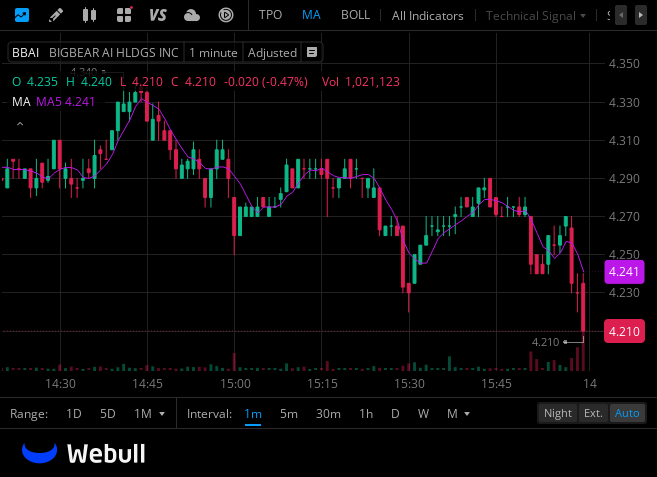Select the 1h interval

click(x=366, y=414)
